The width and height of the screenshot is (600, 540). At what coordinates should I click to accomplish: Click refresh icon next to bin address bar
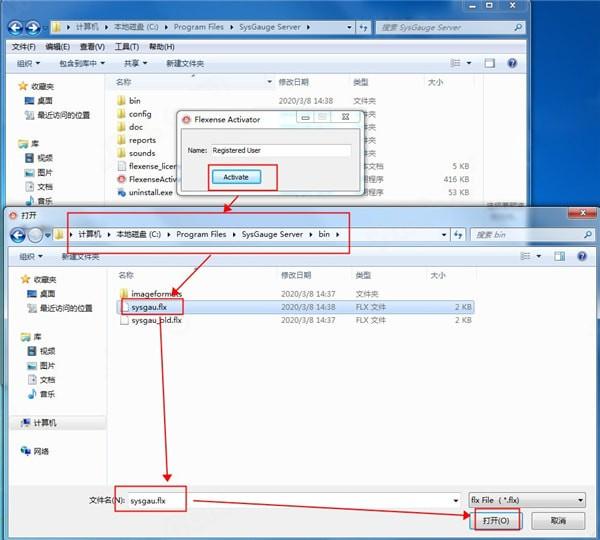click(x=458, y=235)
